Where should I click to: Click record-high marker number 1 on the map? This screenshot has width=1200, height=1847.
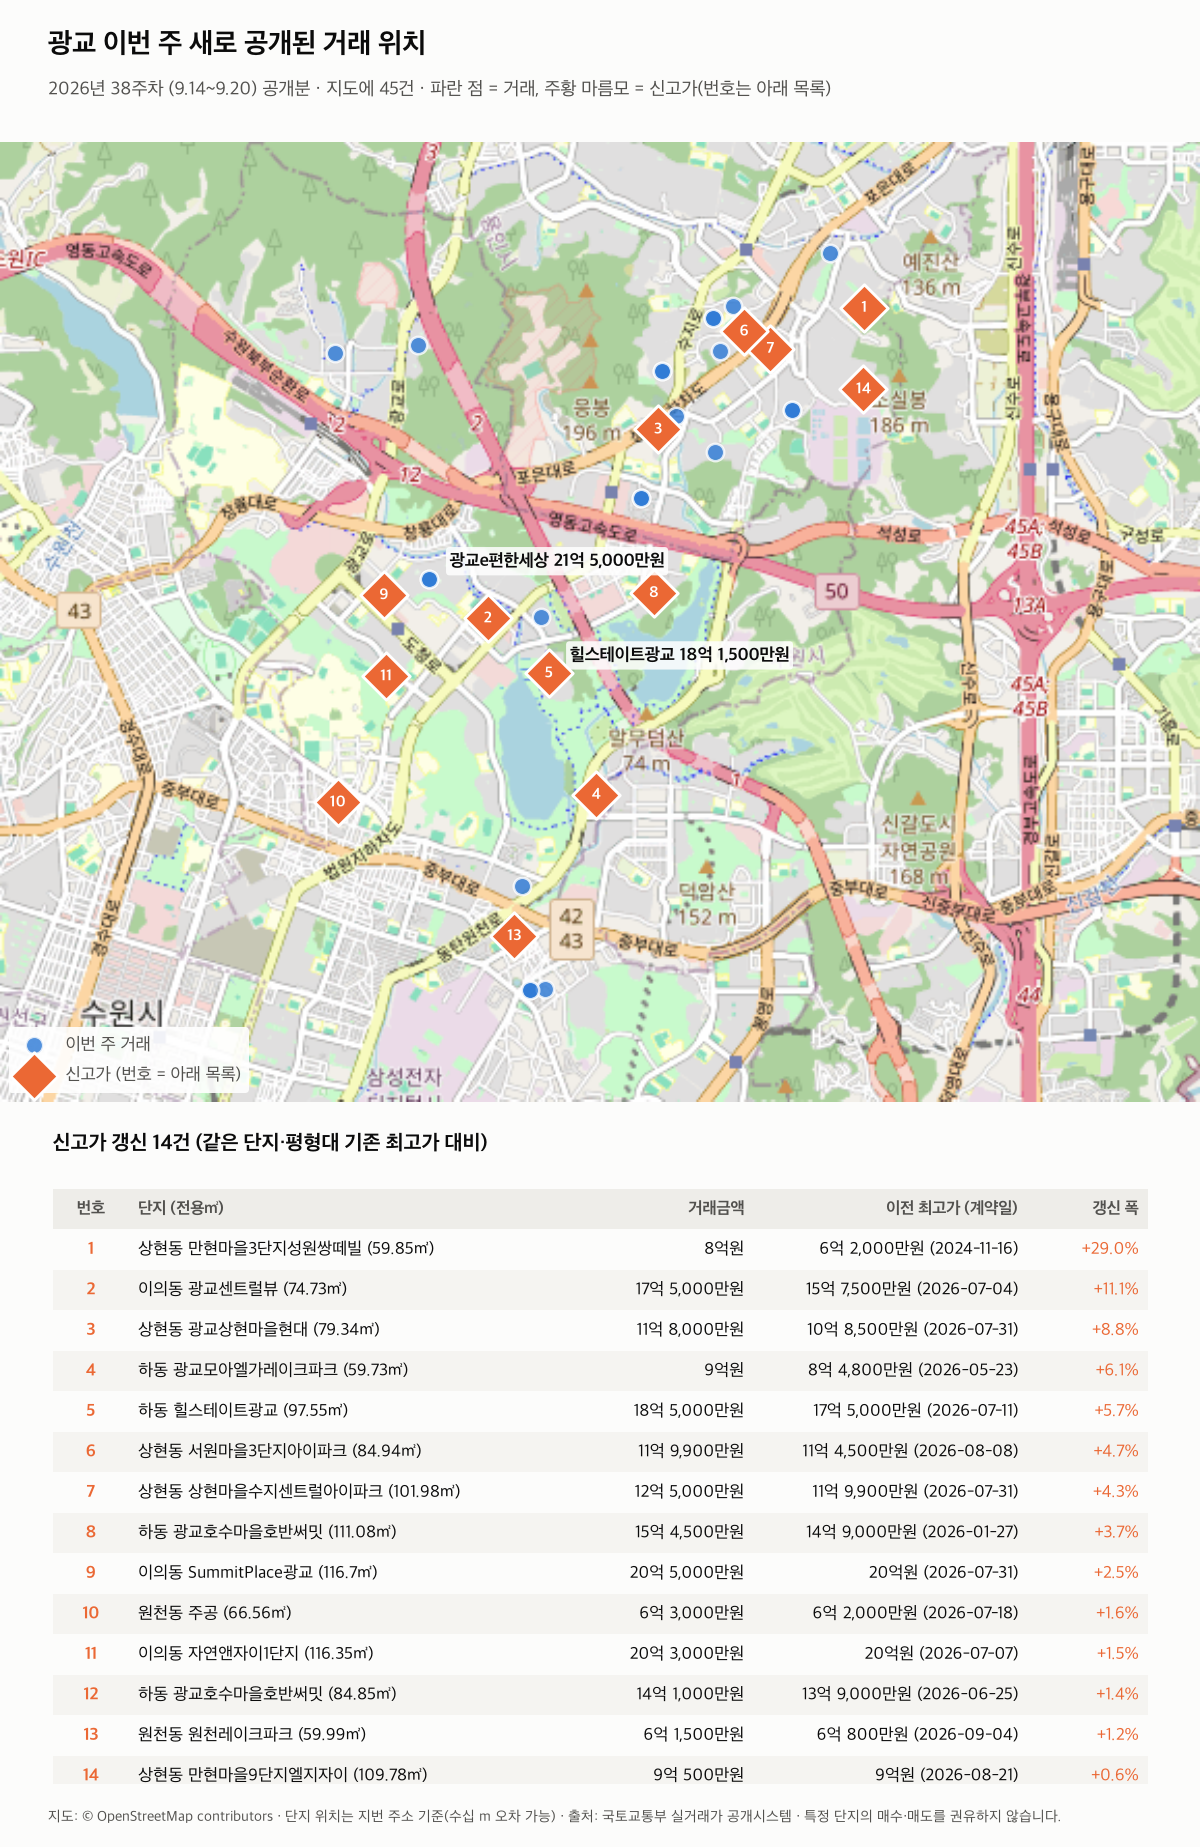(864, 307)
